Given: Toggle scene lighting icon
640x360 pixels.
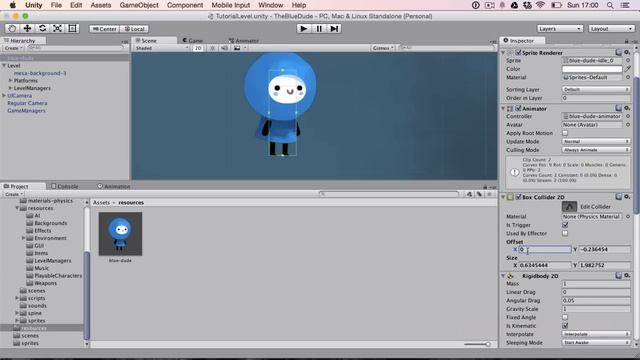Looking at the screenshot, I should coord(212,48).
